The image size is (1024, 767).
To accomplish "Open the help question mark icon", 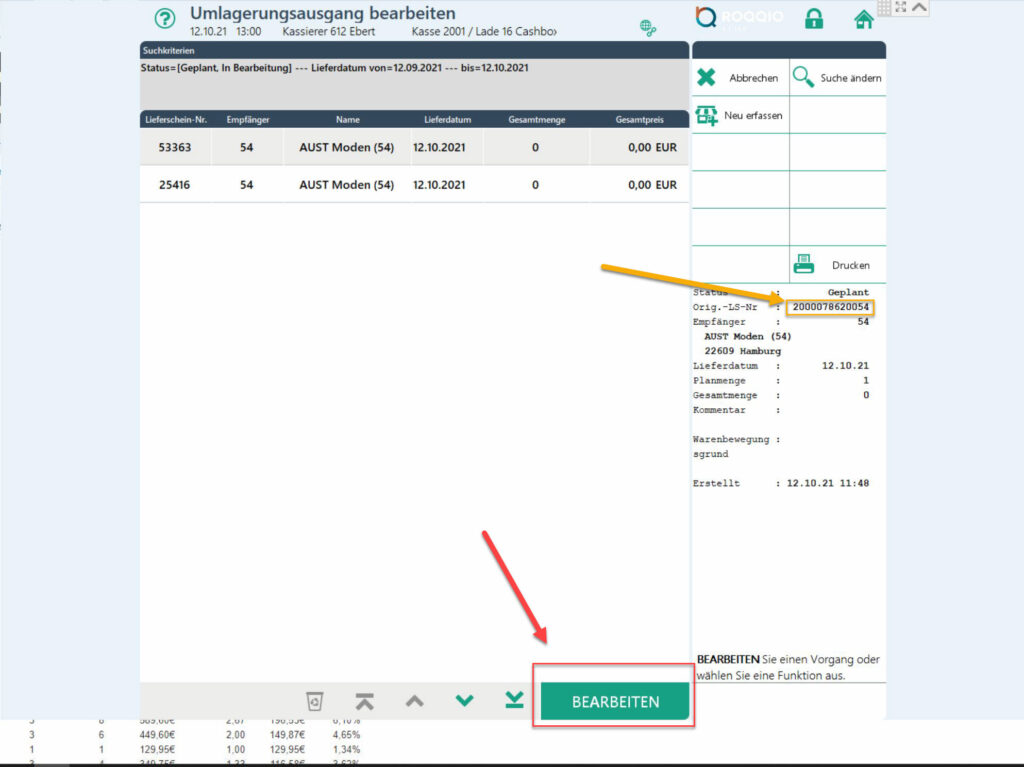I will coord(165,19).
